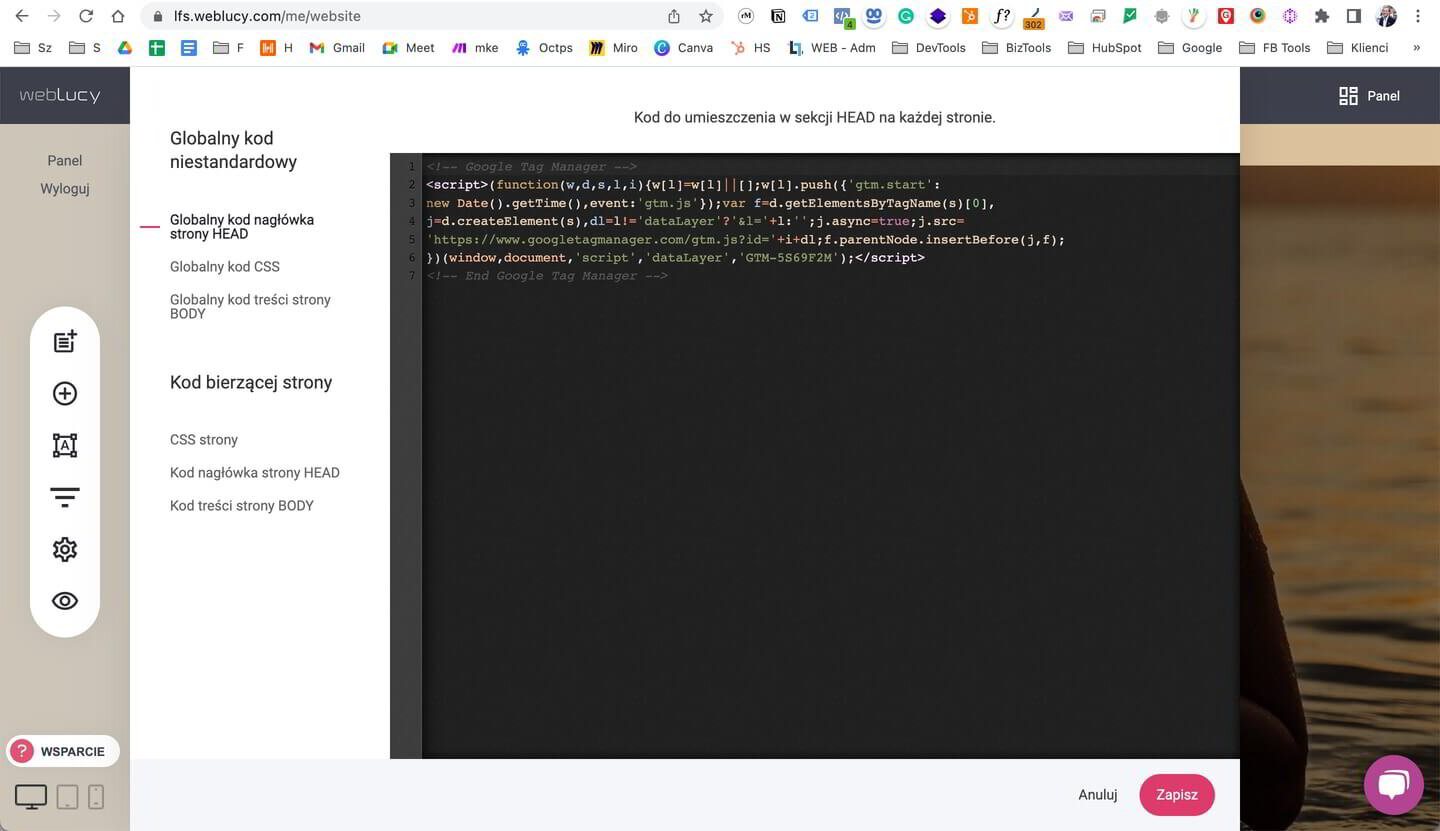Cancel edits using the Anuluj button

1097,794
